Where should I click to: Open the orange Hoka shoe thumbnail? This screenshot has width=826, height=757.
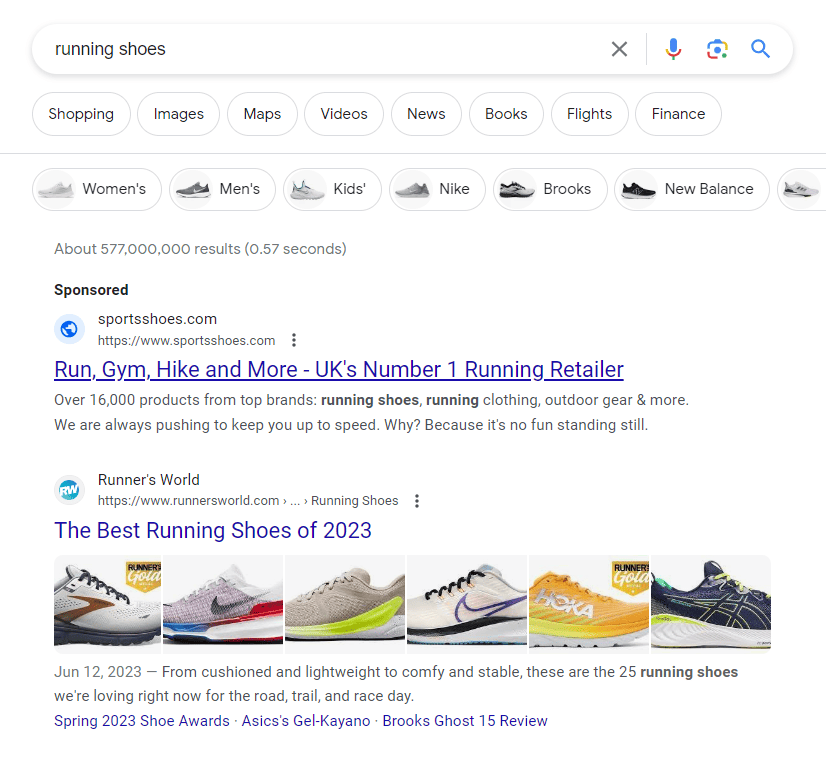pyautogui.click(x=589, y=604)
